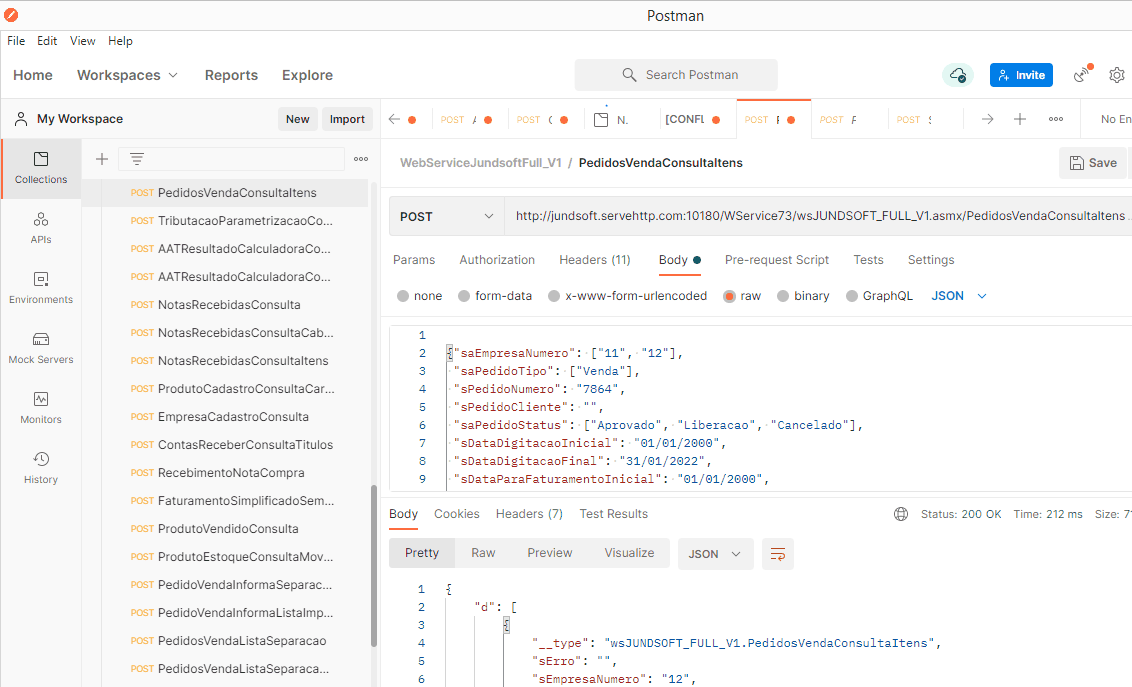Open the APIs sidebar section
1132x687 pixels.
click(41, 228)
